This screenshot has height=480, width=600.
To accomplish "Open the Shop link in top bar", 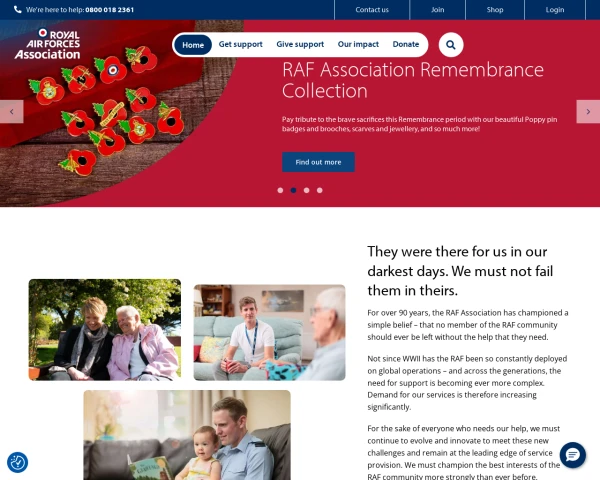I will tap(495, 10).
